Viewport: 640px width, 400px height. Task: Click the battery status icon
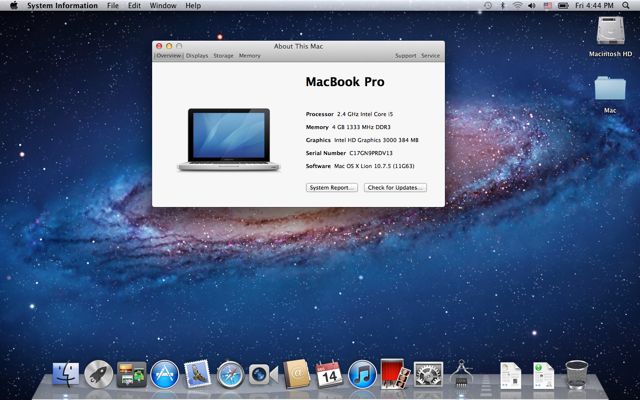coord(563,6)
